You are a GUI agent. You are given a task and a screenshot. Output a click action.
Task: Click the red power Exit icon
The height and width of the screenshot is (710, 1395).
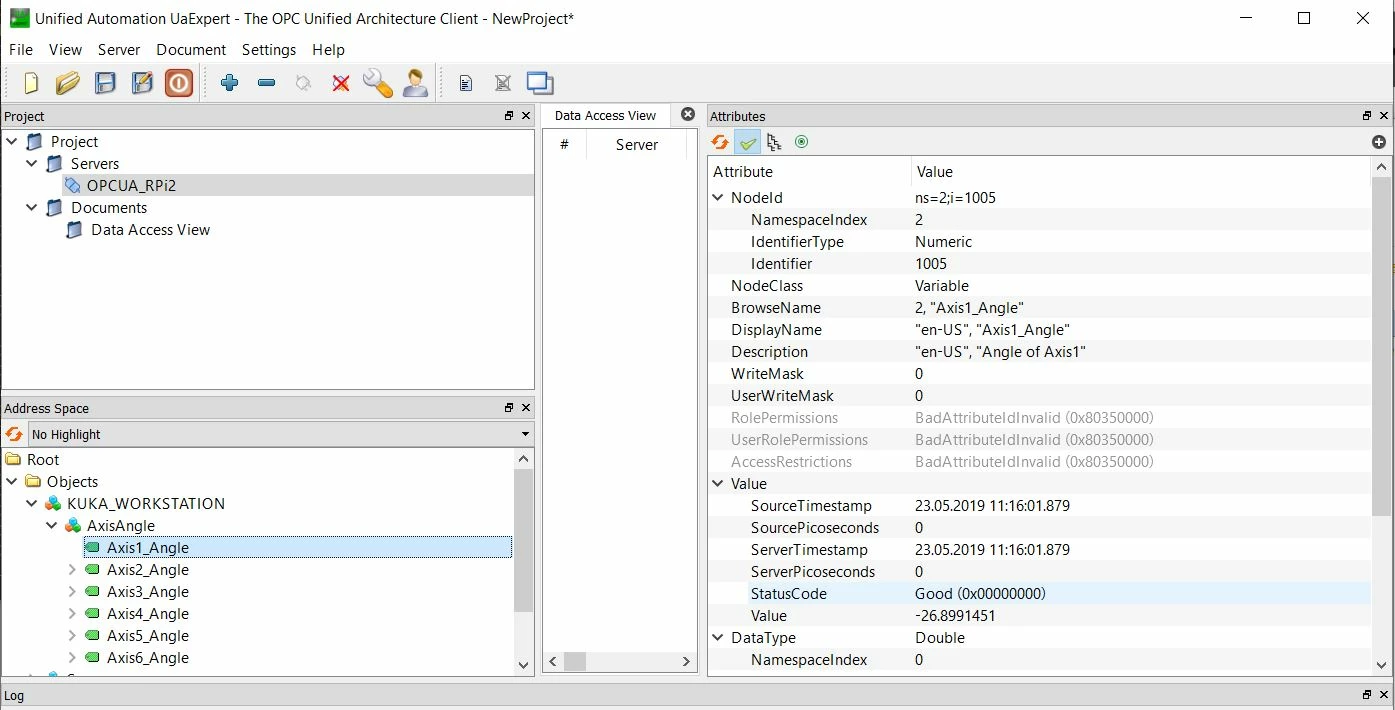(179, 83)
